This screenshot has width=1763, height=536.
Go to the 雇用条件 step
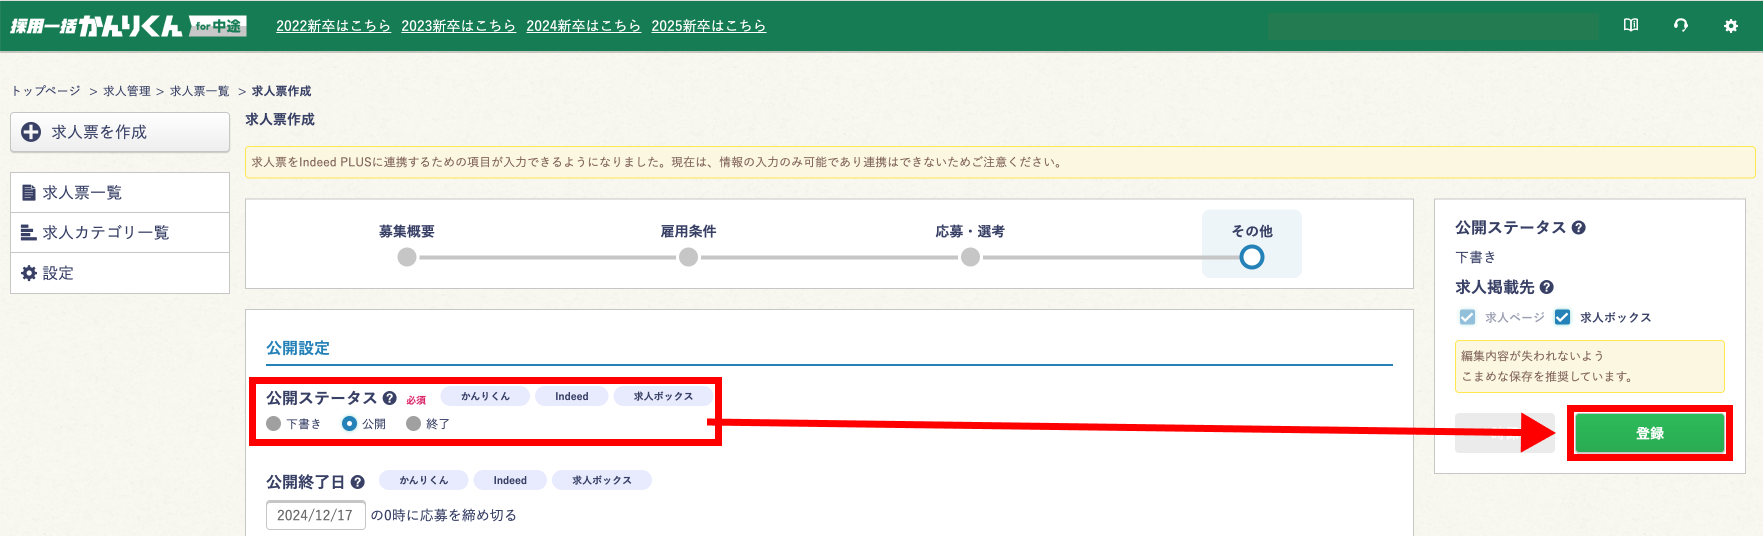[688, 244]
